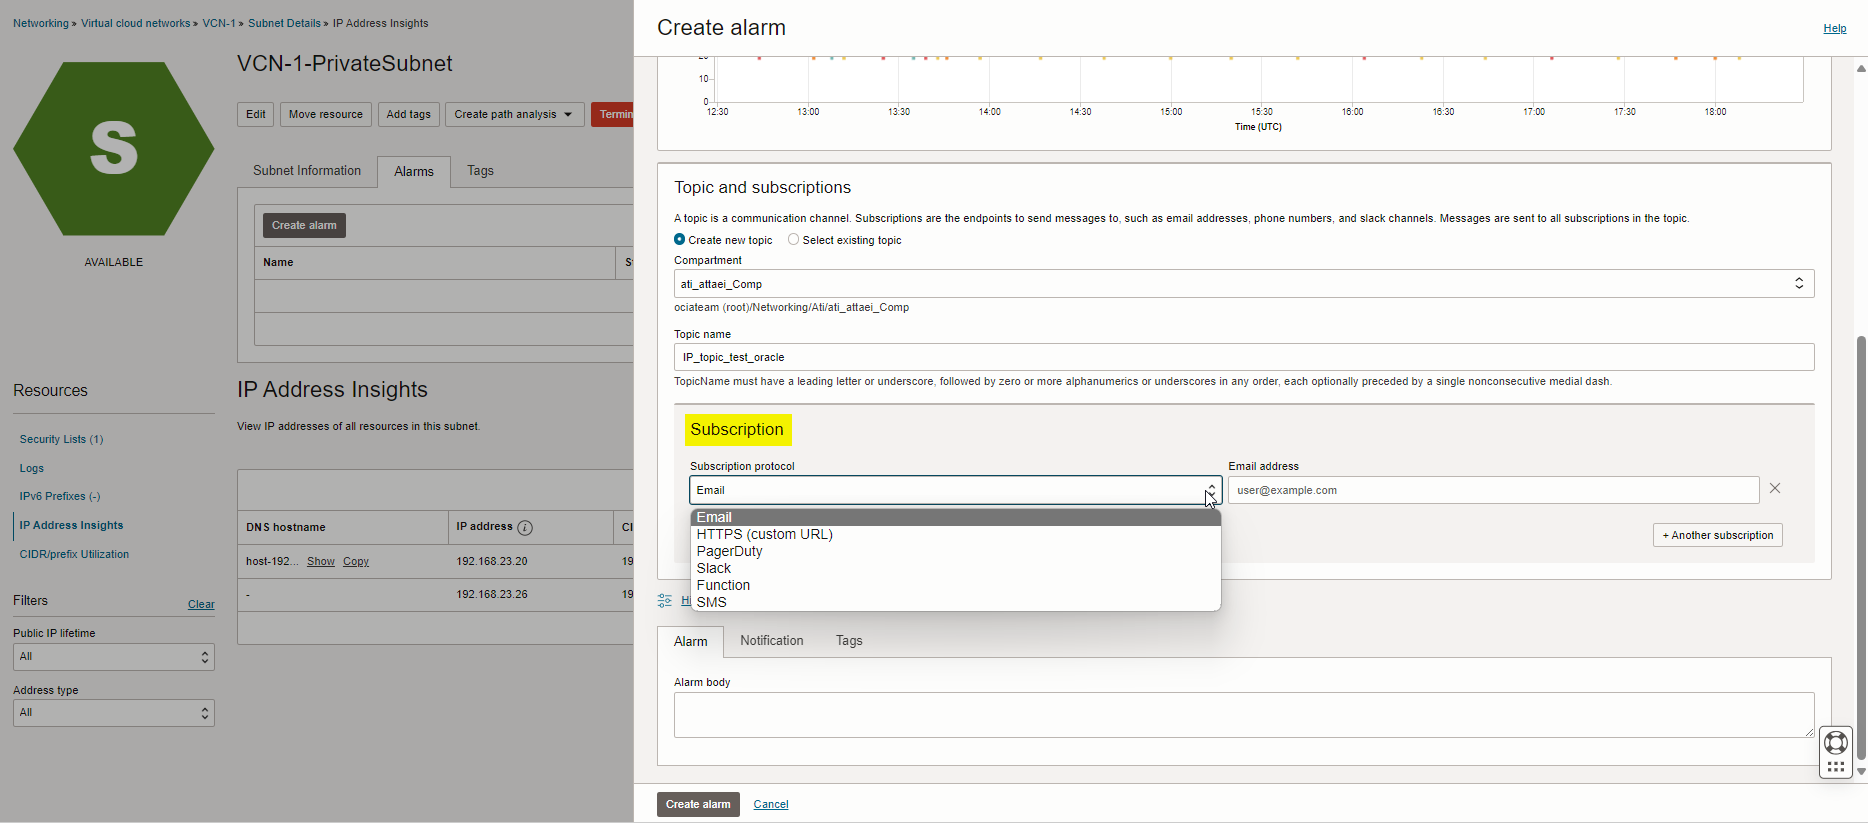
Task: Remove the subscription with the X icon
Action: pos(1774,489)
